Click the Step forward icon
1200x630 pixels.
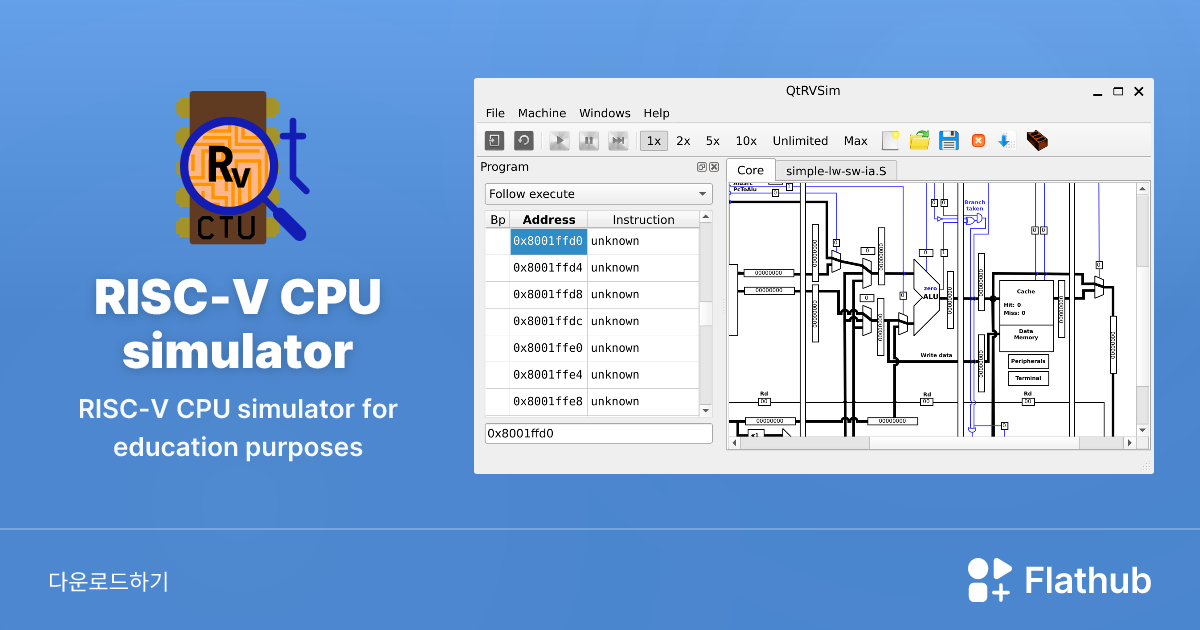coord(618,141)
